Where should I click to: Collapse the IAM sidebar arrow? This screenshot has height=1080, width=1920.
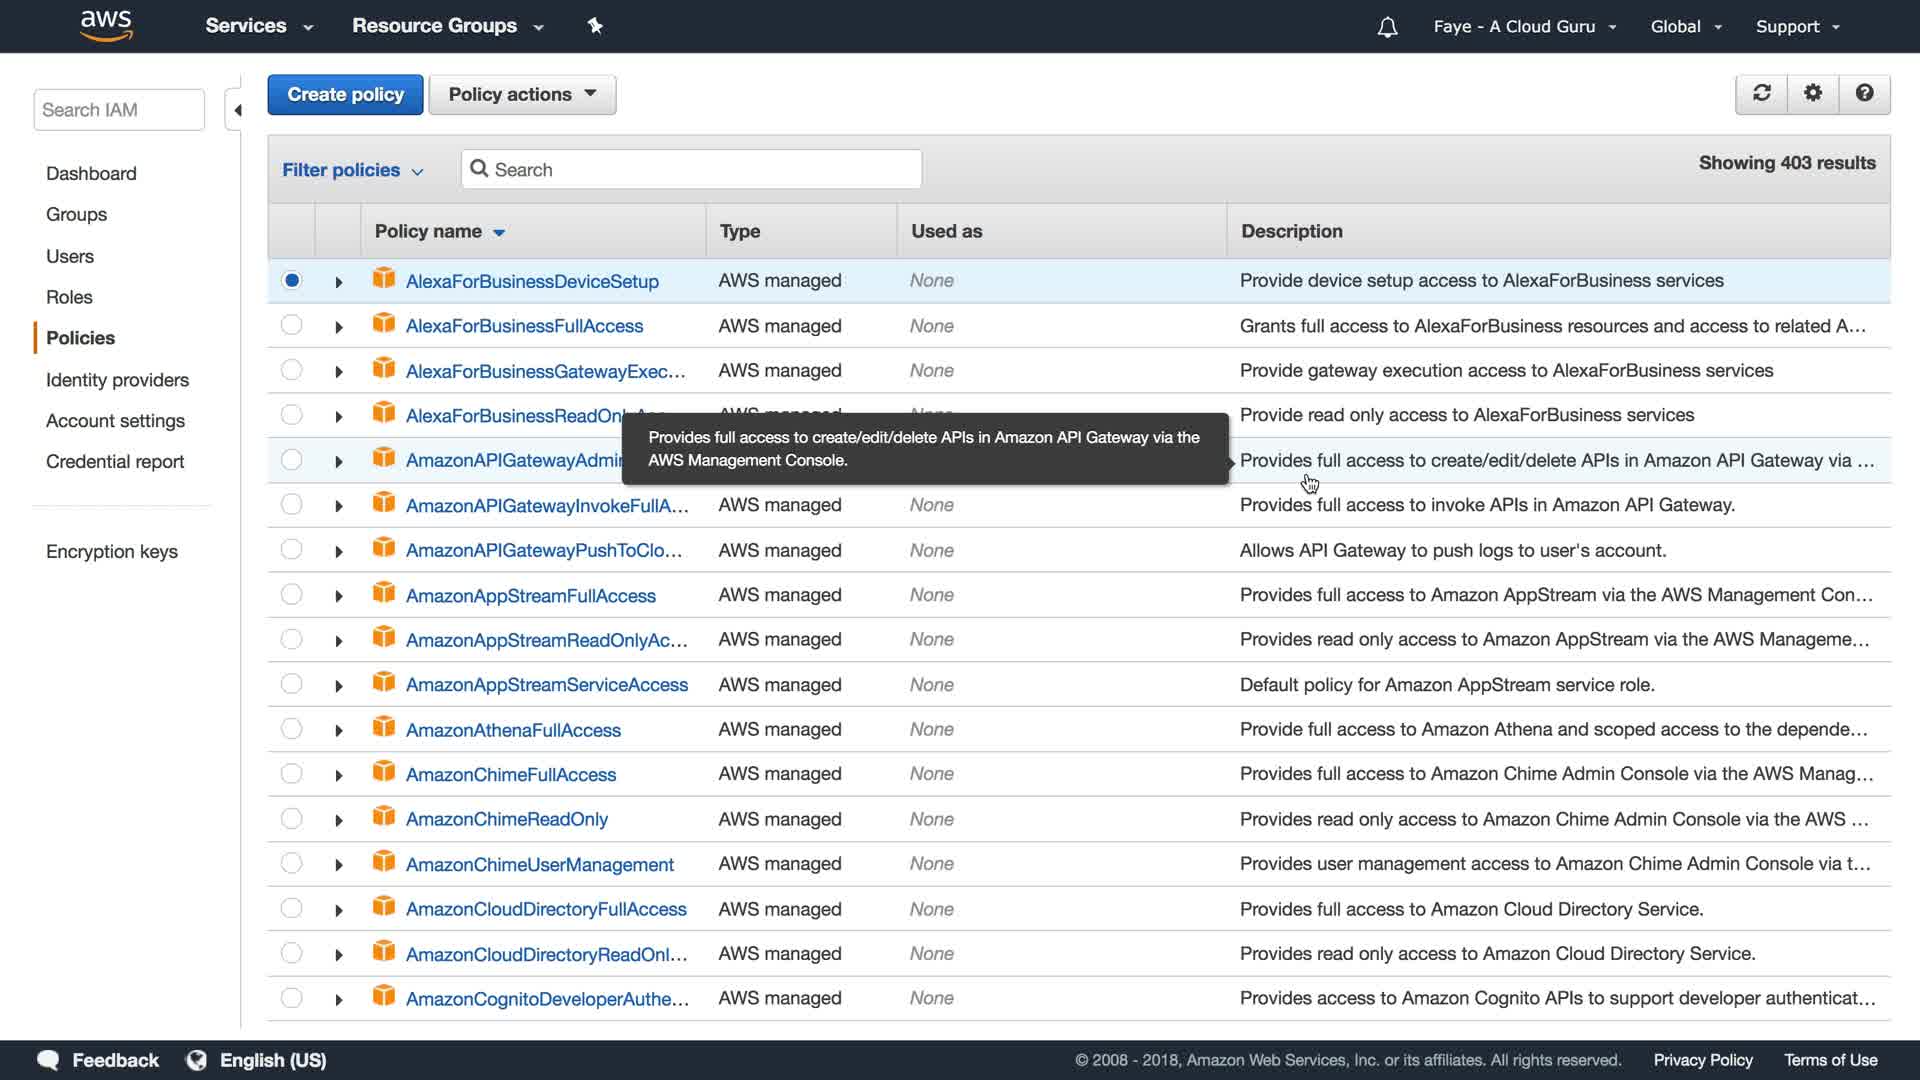click(x=237, y=110)
